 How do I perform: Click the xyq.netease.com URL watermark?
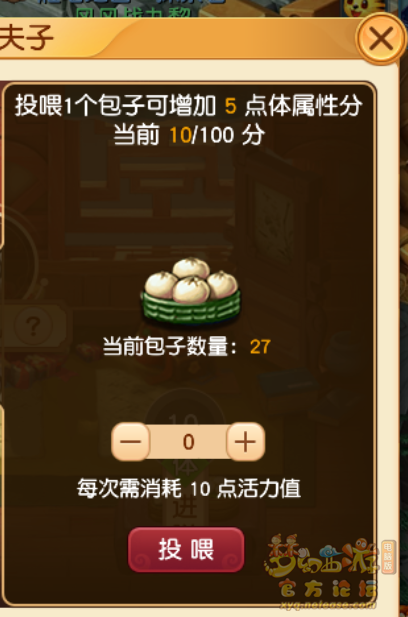328,604
